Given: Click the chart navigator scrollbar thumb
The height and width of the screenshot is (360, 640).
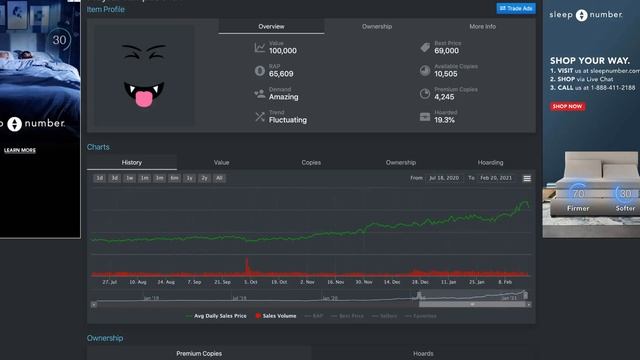Looking at the screenshot, I should (x=472, y=304).
